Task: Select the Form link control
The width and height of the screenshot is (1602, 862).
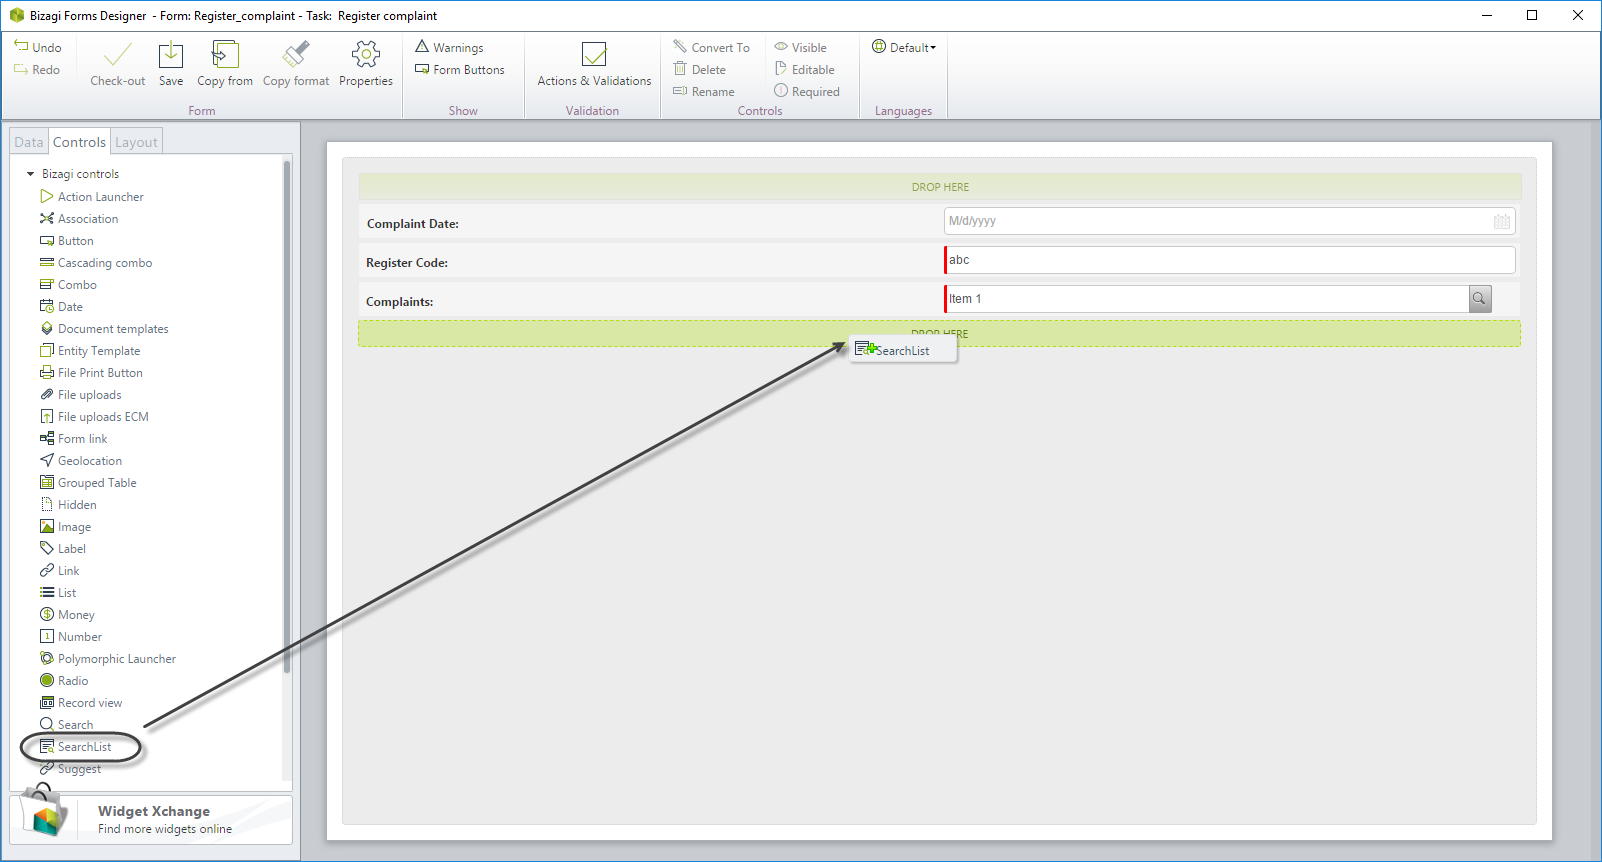Action: [x=73, y=439]
